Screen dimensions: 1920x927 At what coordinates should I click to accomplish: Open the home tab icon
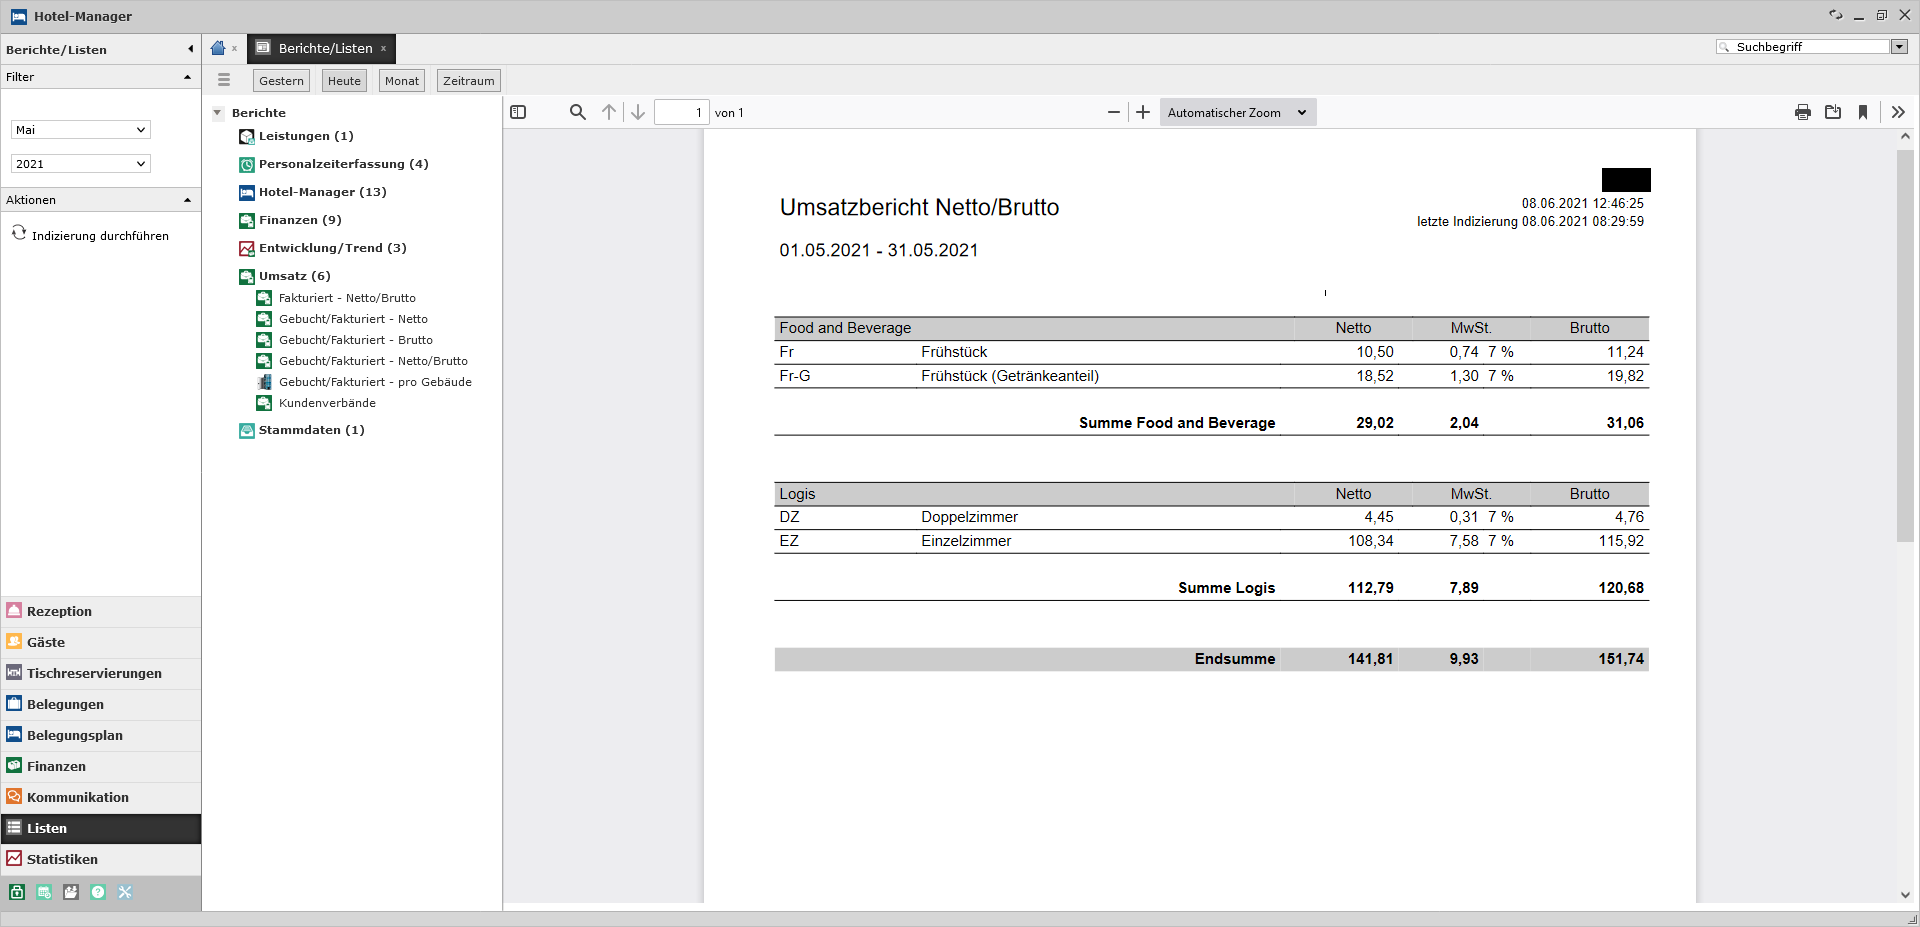click(x=218, y=48)
